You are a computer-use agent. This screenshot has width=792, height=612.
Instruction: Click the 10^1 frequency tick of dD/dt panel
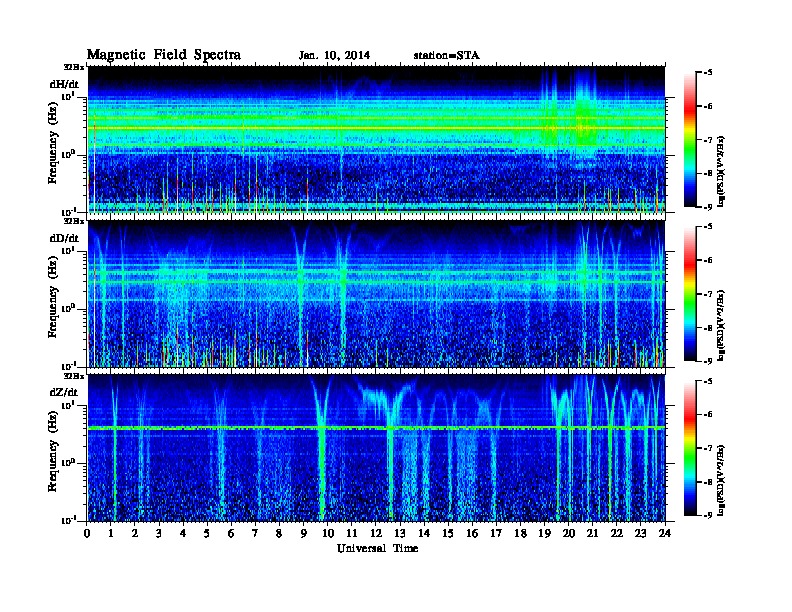pos(68,250)
